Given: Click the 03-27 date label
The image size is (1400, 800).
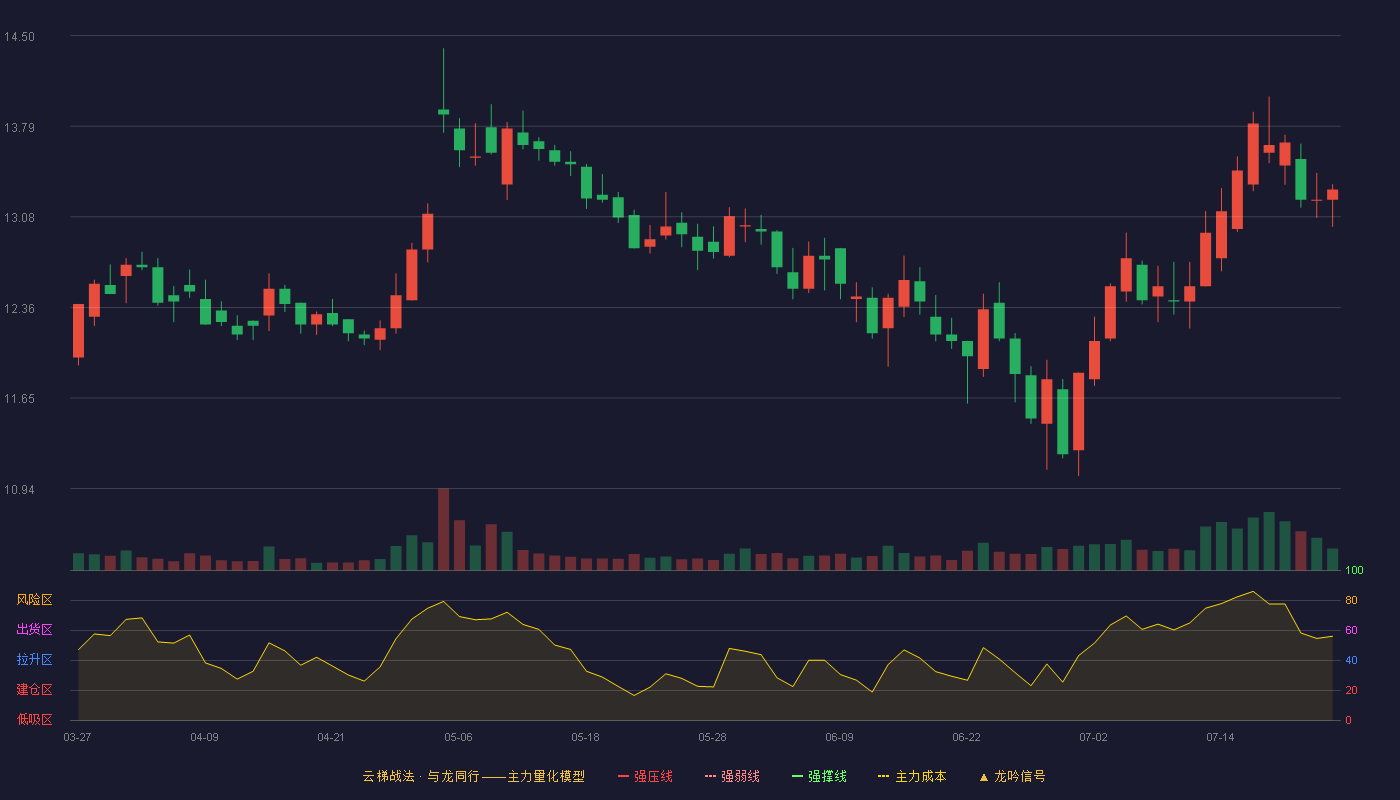Looking at the screenshot, I should 77,737.
